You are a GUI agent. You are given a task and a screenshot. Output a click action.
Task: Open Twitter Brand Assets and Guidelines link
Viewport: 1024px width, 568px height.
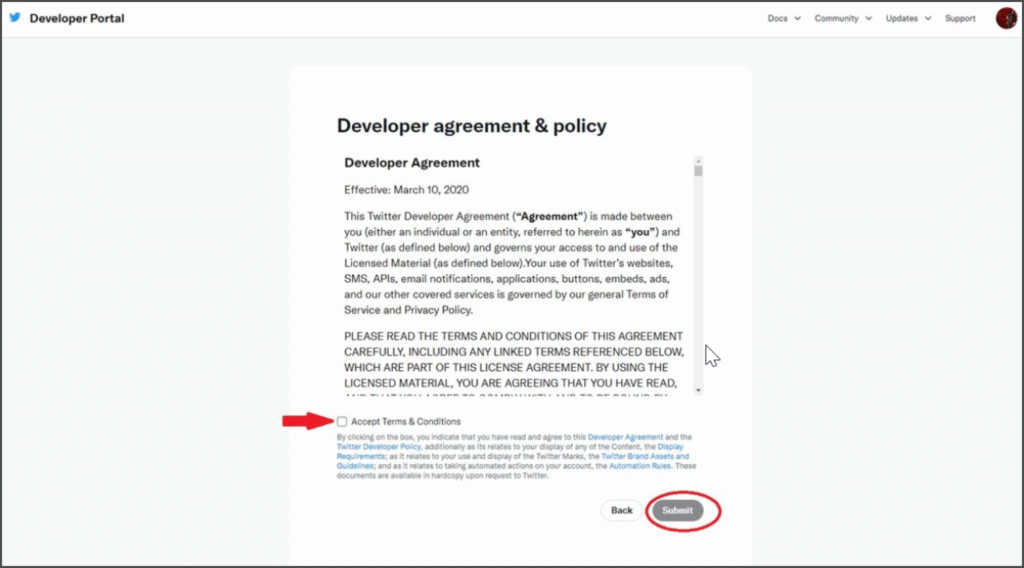645,456
